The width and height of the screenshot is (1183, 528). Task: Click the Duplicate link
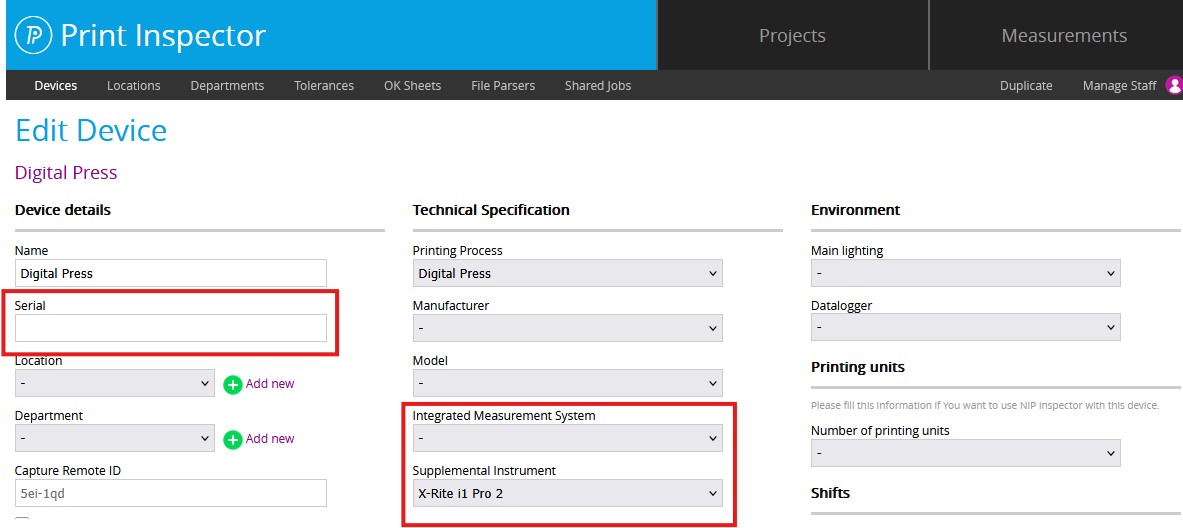(x=1026, y=85)
